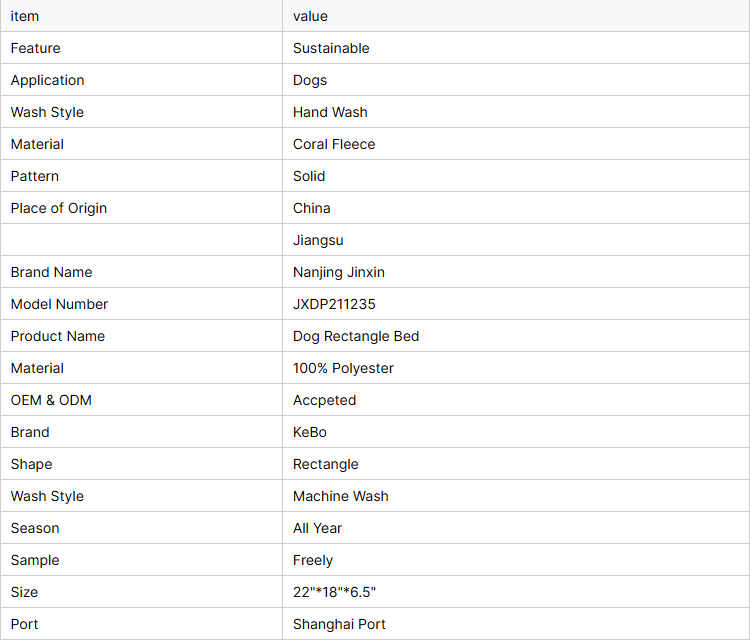750x642 pixels.
Task: Select the 'All Year' season value
Action: pos(318,528)
